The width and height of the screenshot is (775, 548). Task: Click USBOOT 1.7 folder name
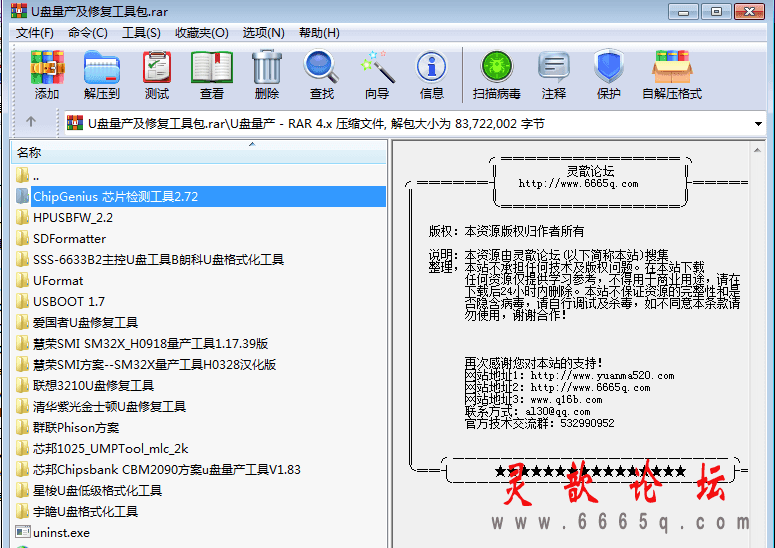point(69,301)
